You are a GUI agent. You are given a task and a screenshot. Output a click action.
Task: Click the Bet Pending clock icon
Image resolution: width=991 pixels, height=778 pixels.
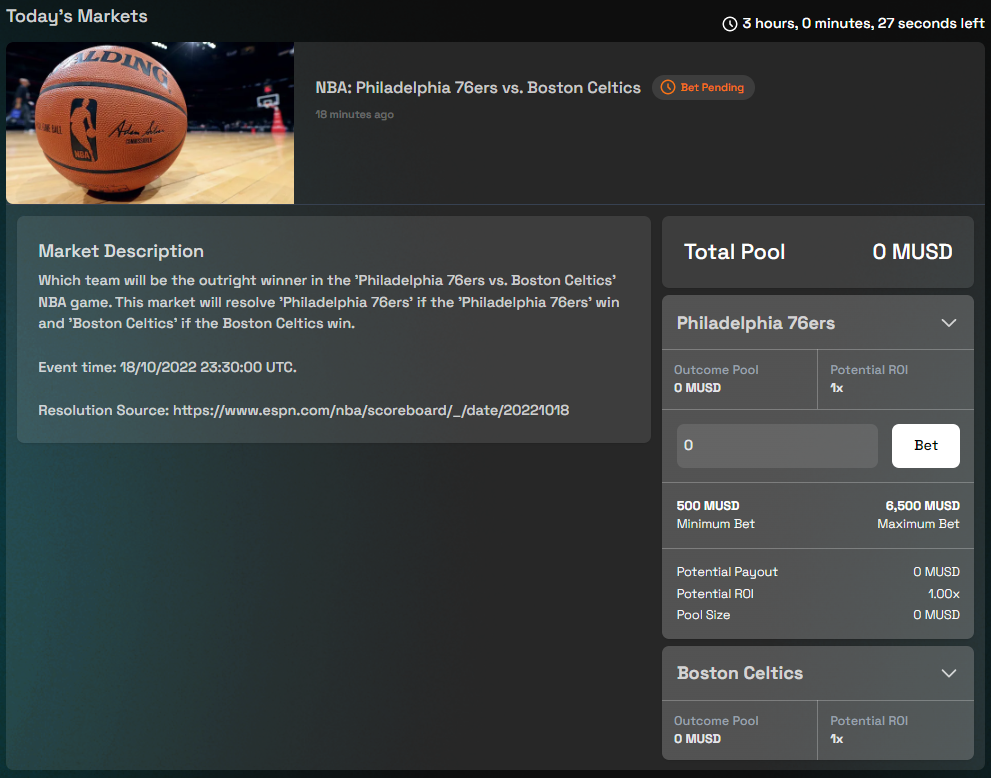(668, 87)
